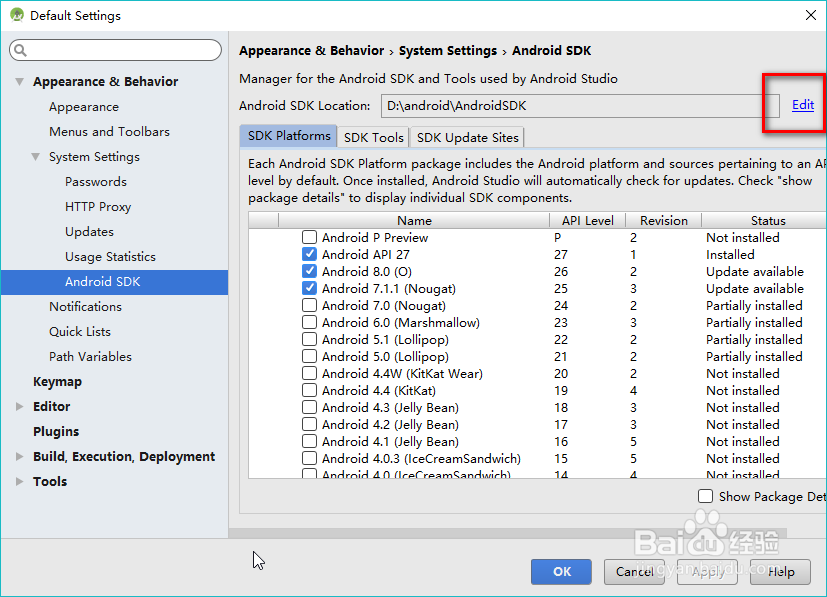827x597 pixels.
Task: Check Android 4.2 (Jelly Bean) checkbox
Action: coord(310,424)
